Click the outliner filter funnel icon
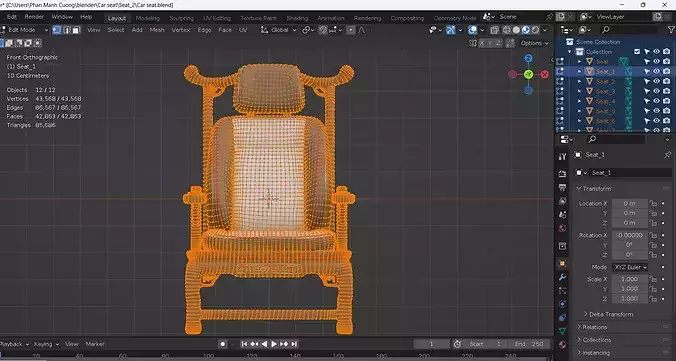This screenshot has height=361, width=676. click(x=671, y=30)
